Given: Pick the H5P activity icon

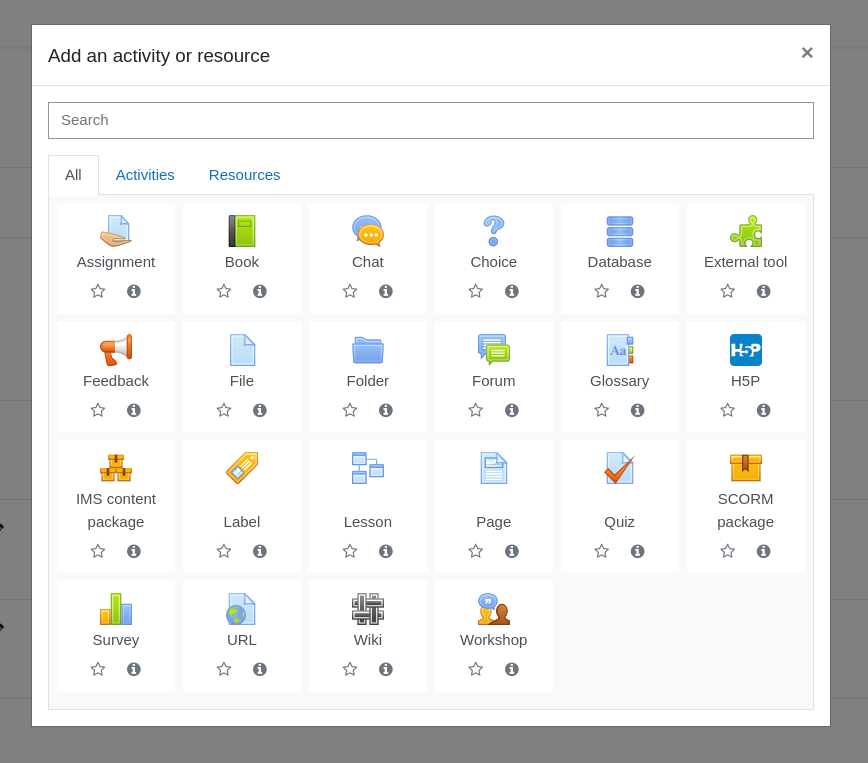Looking at the screenshot, I should [x=746, y=350].
